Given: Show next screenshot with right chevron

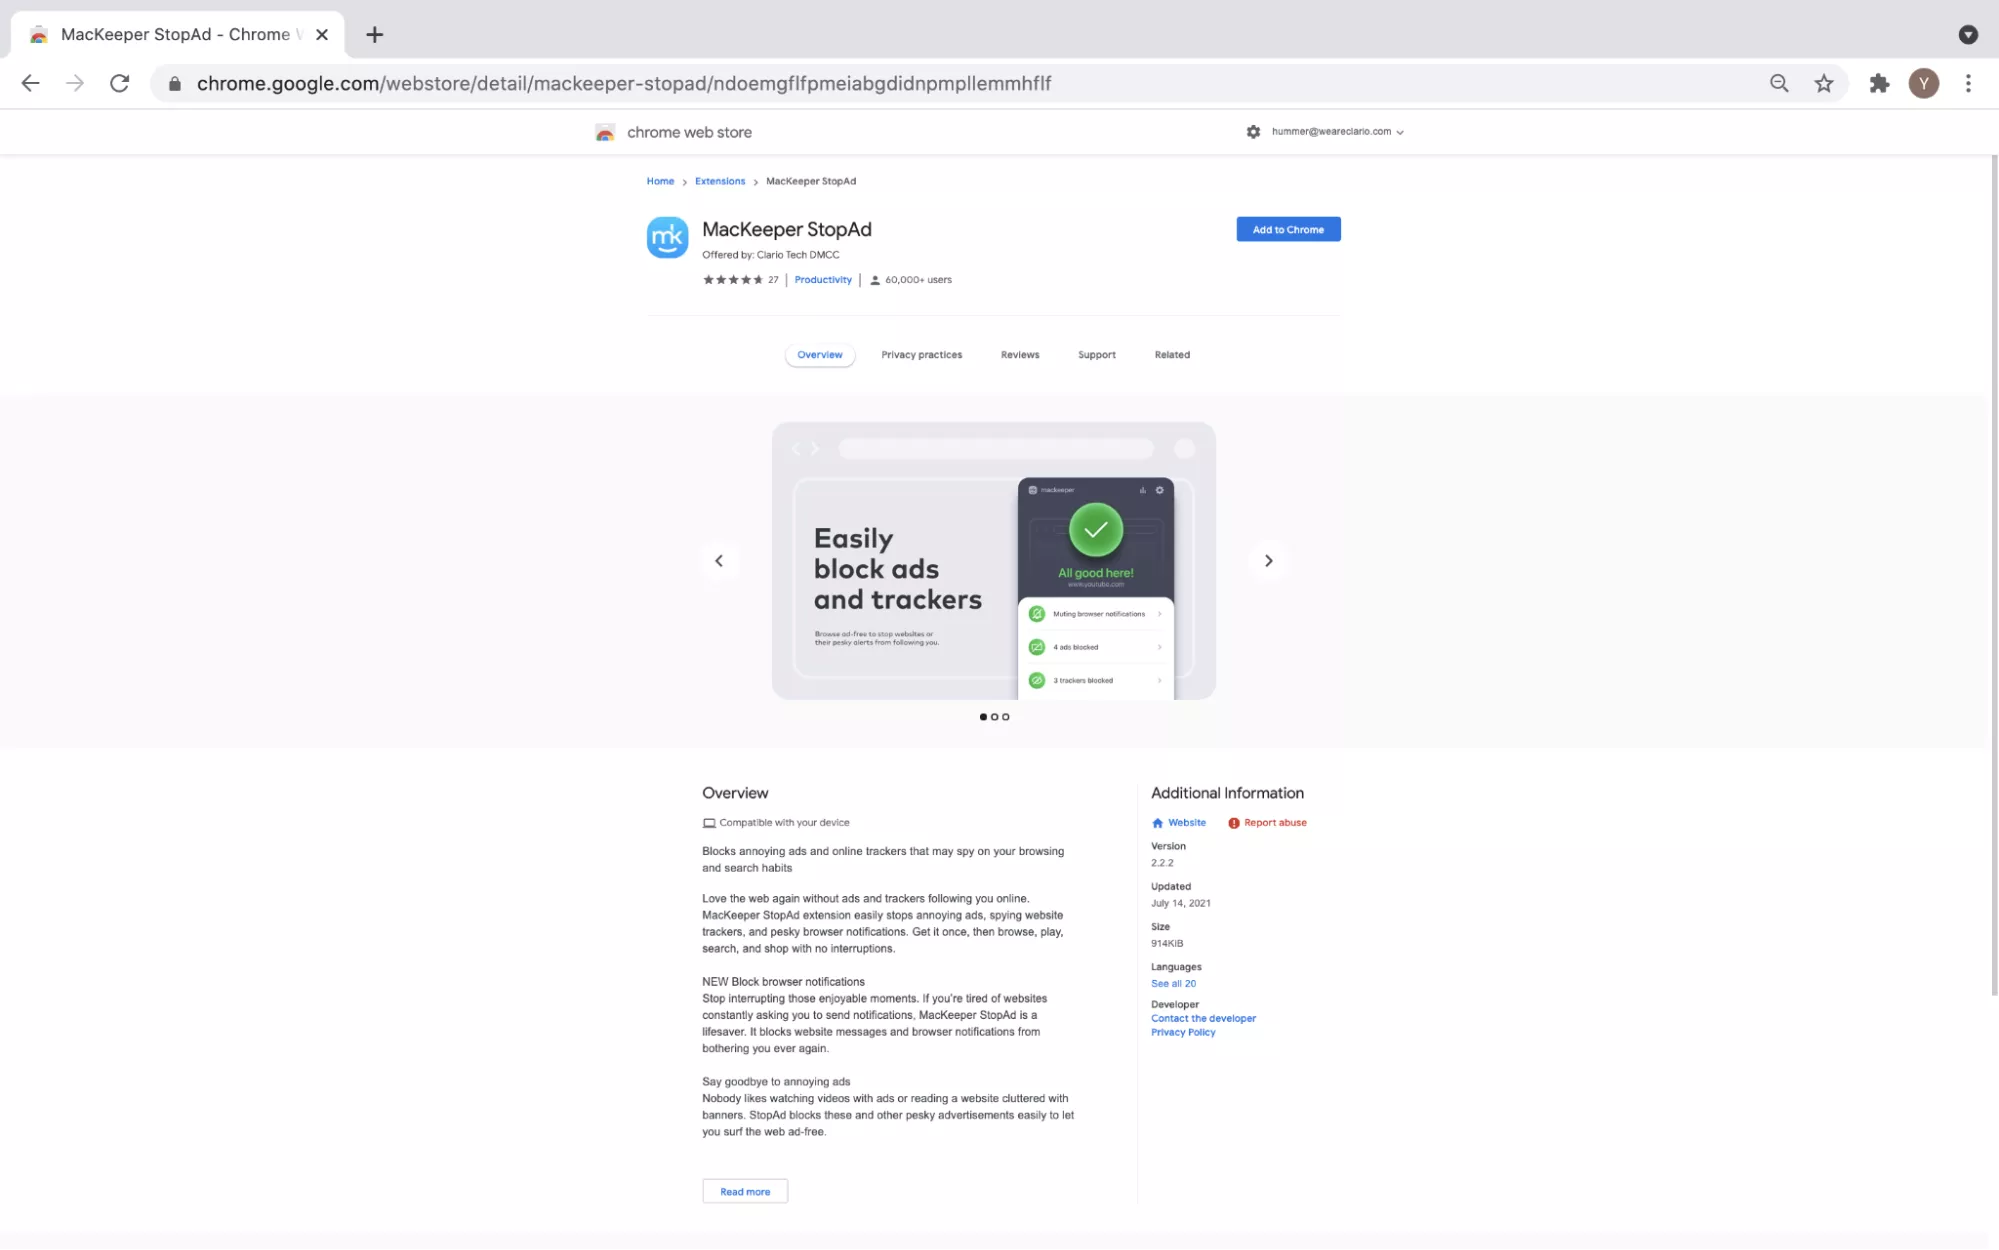Looking at the screenshot, I should click(1268, 561).
